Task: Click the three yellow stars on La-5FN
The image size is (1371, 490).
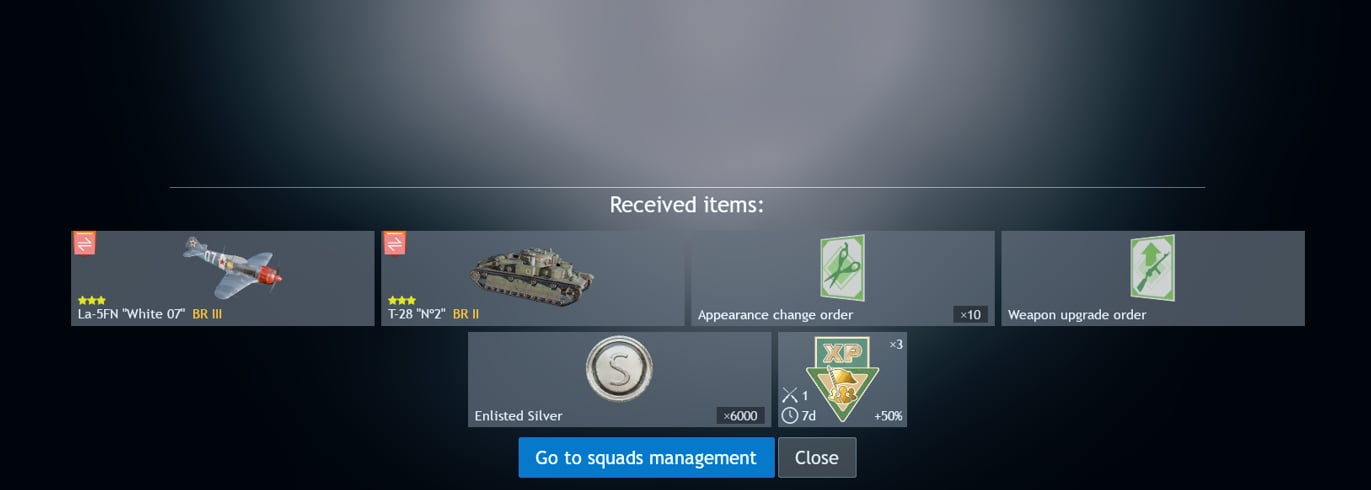Action: point(91,300)
